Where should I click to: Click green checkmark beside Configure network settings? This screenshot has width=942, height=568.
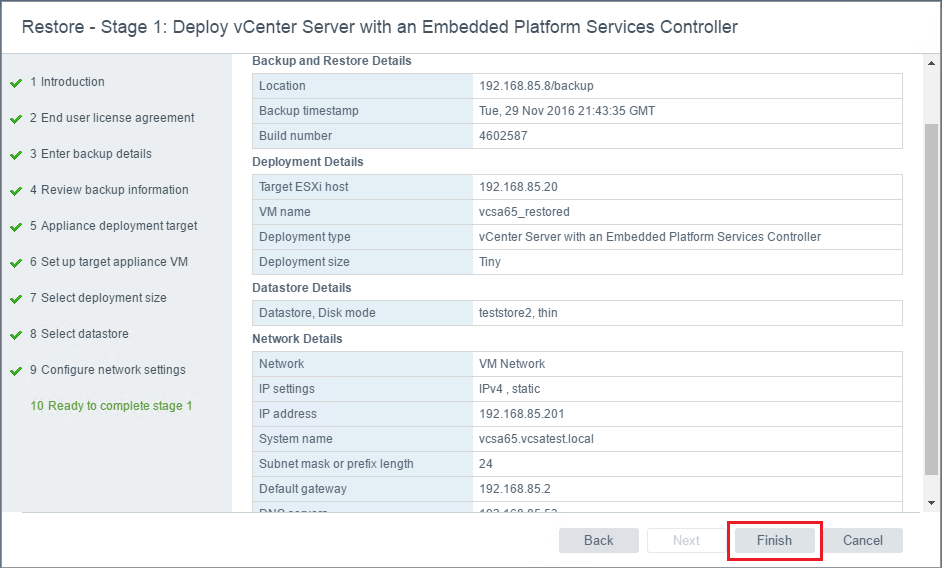16,371
